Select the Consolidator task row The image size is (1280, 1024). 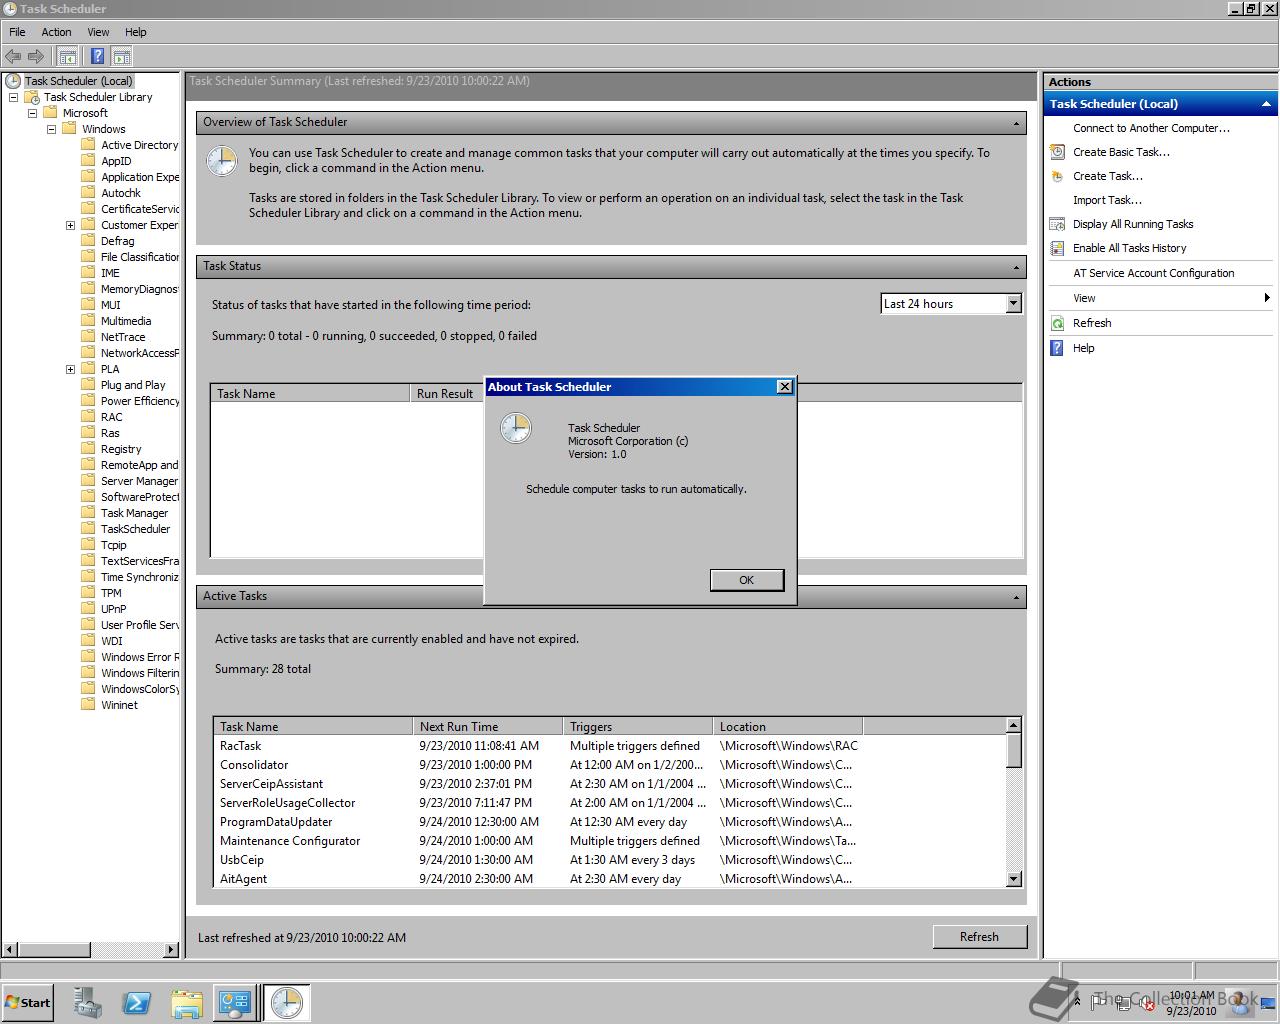pyautogui.click(x=609, y=765)
